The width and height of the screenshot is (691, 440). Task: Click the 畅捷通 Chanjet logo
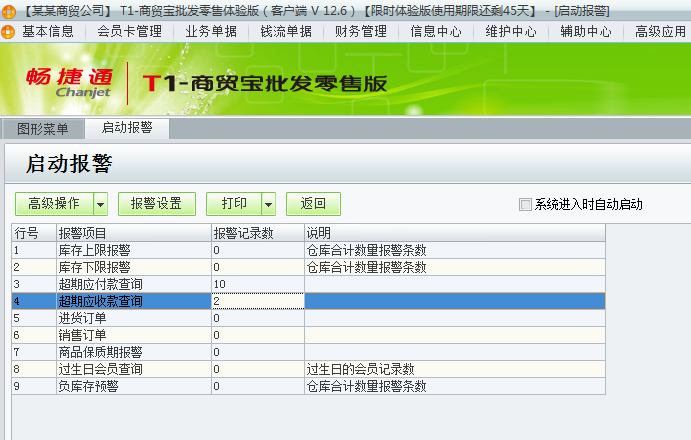[x=69, y=83]
